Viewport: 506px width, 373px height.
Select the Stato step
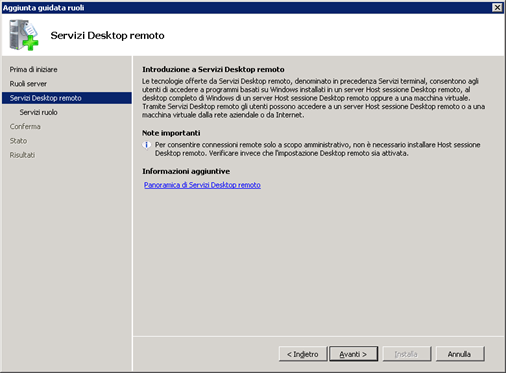pyautogui.click(x=18, y=141)
